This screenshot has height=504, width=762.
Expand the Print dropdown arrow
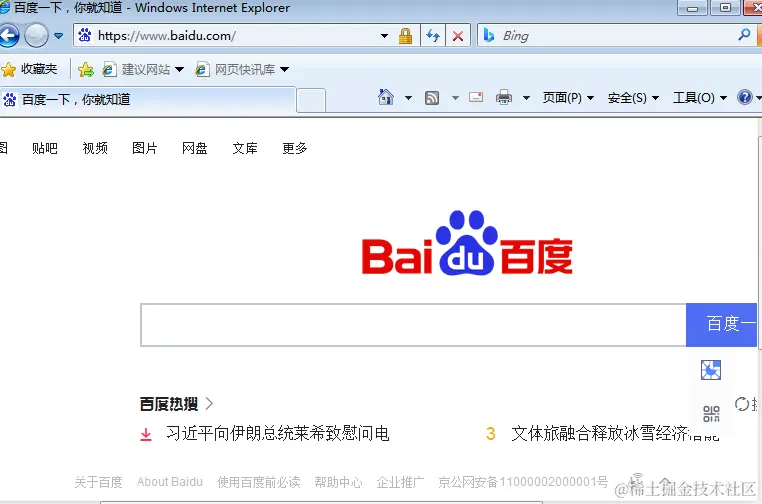pos(526,98)
